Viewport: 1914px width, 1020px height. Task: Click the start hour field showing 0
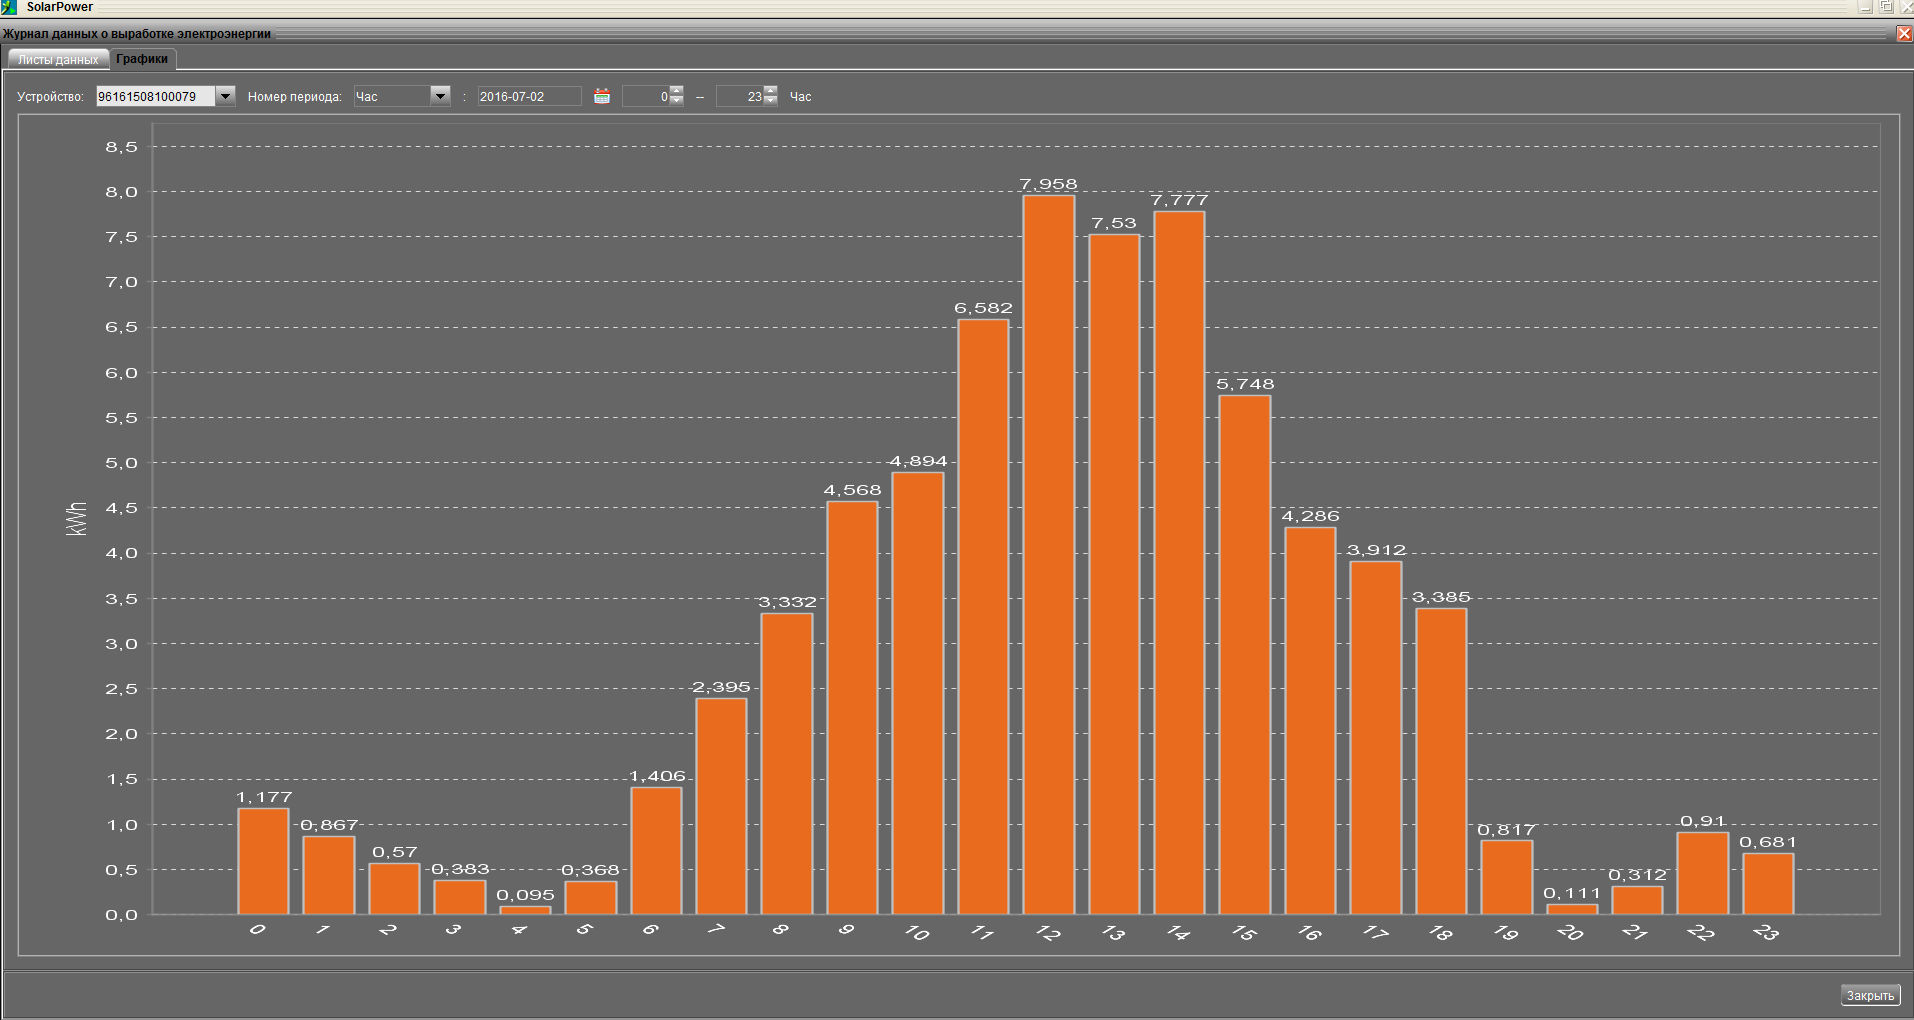[646, 96]
